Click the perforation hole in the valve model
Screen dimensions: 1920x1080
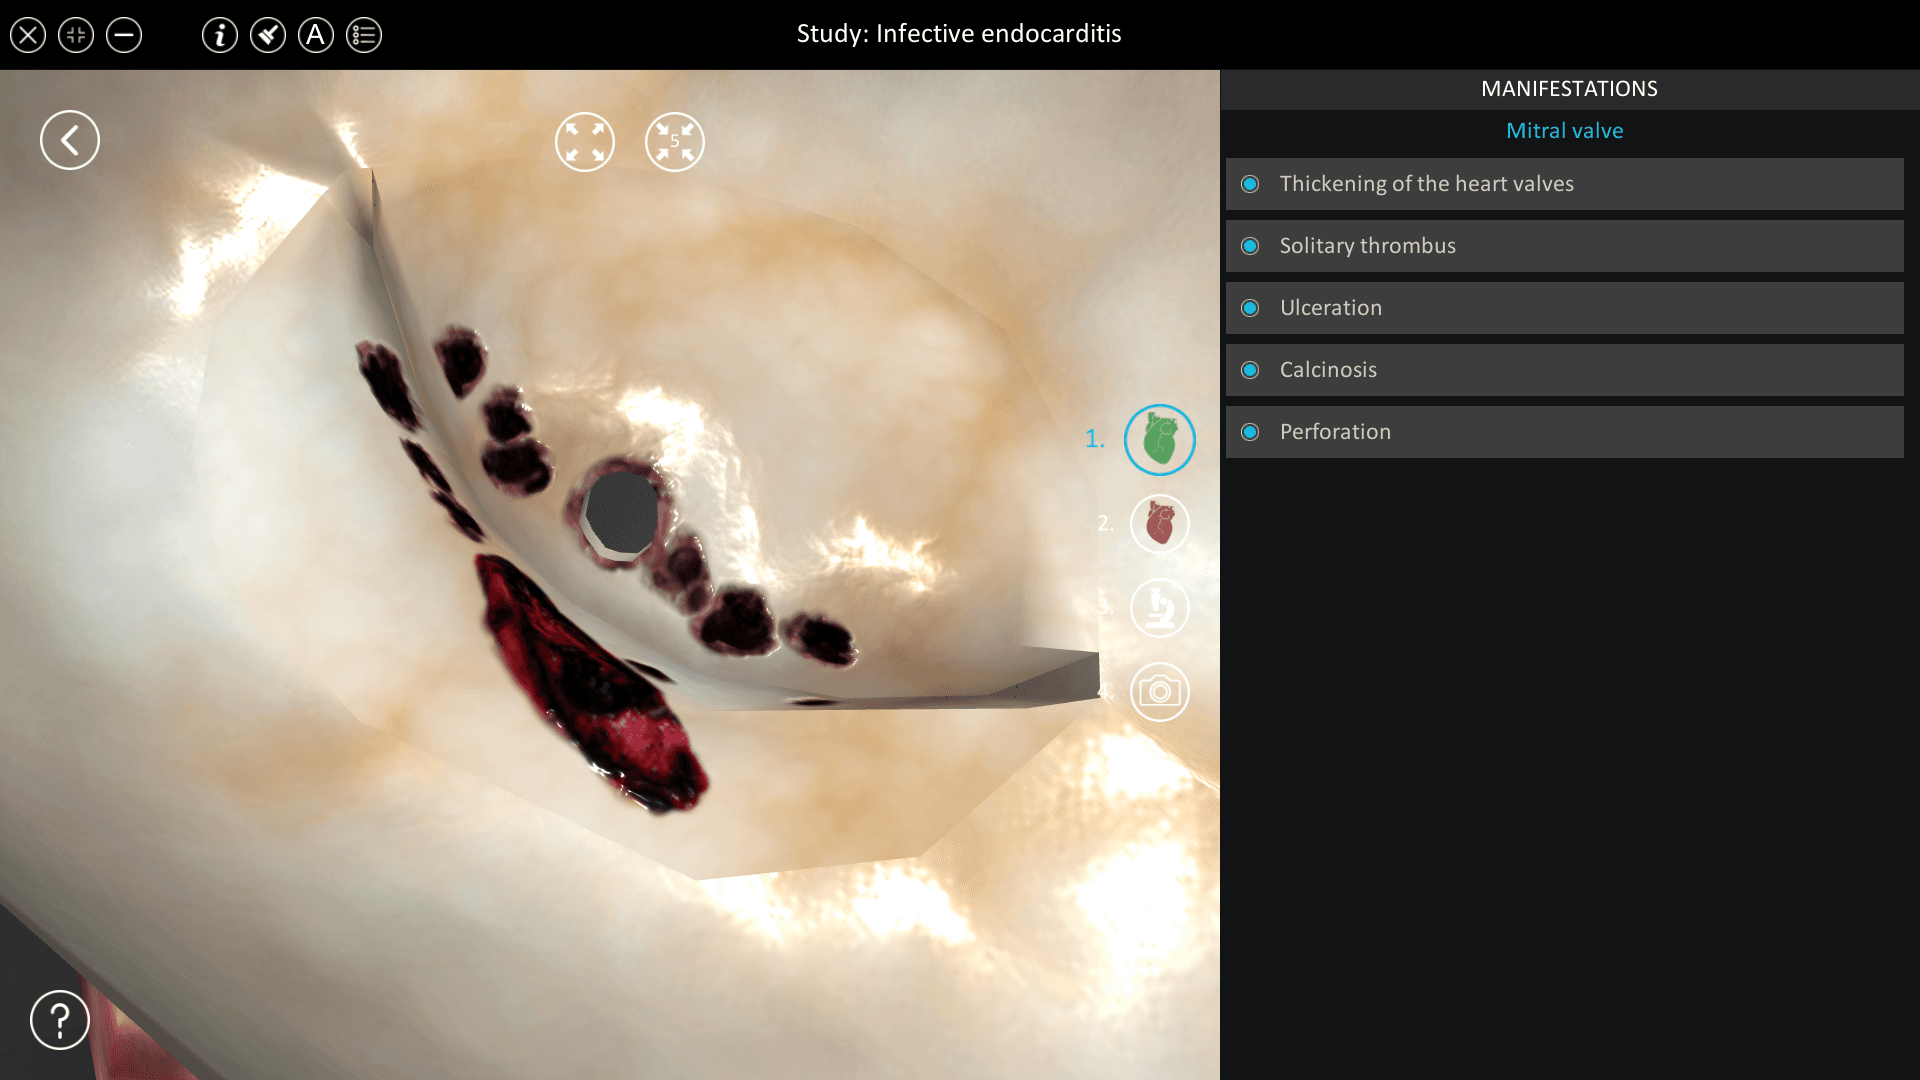[x=622, y=513]
